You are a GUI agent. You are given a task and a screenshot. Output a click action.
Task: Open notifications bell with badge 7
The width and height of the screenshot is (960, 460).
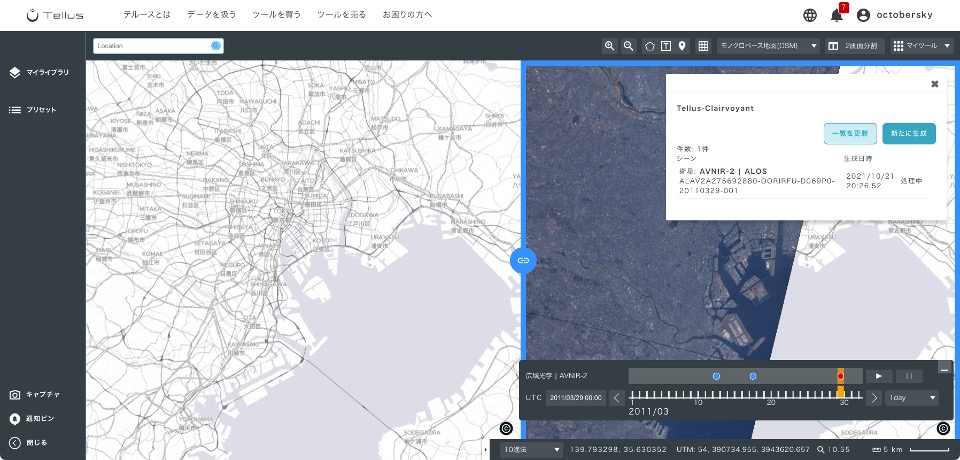click(838, 14)
